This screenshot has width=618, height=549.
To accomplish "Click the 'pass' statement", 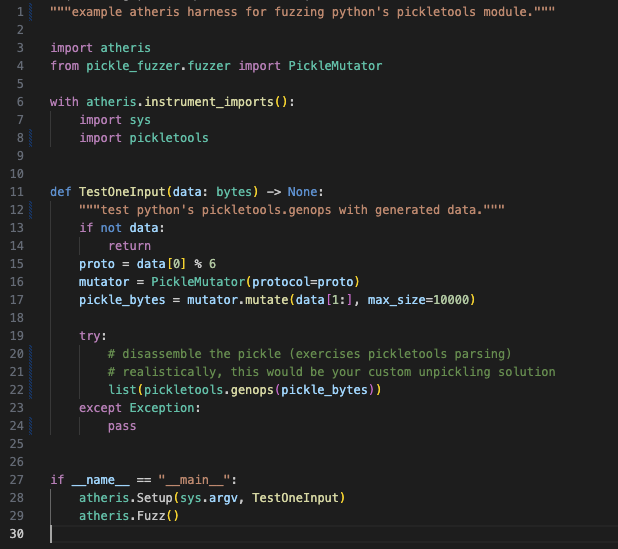I will click(x=122, y=425).
